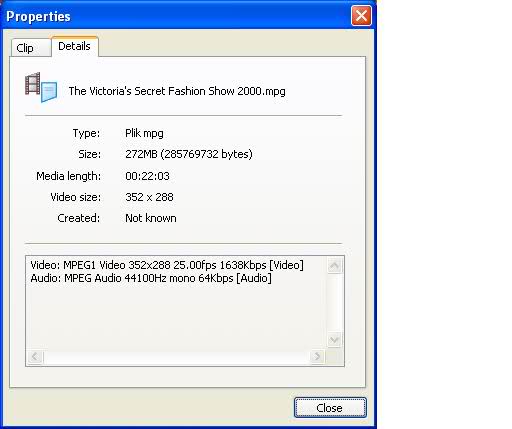Click the vertical scrollbar track in codec box
This screenshot has width=512, height=429.
334,303
